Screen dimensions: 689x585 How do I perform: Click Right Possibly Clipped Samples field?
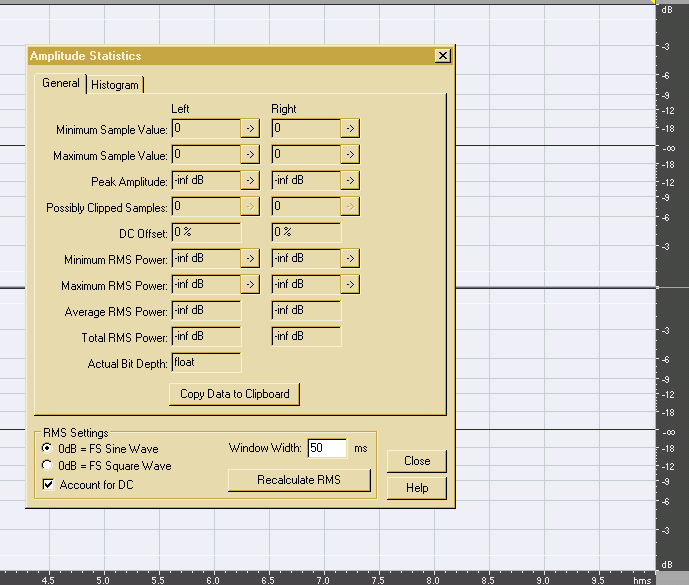pyautogui.click(x=306, y=206)
